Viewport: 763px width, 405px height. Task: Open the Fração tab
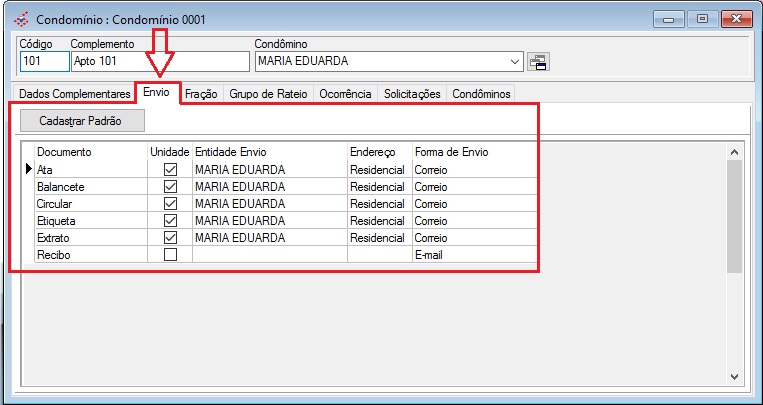pyautogui.click(x=202, y=94)
